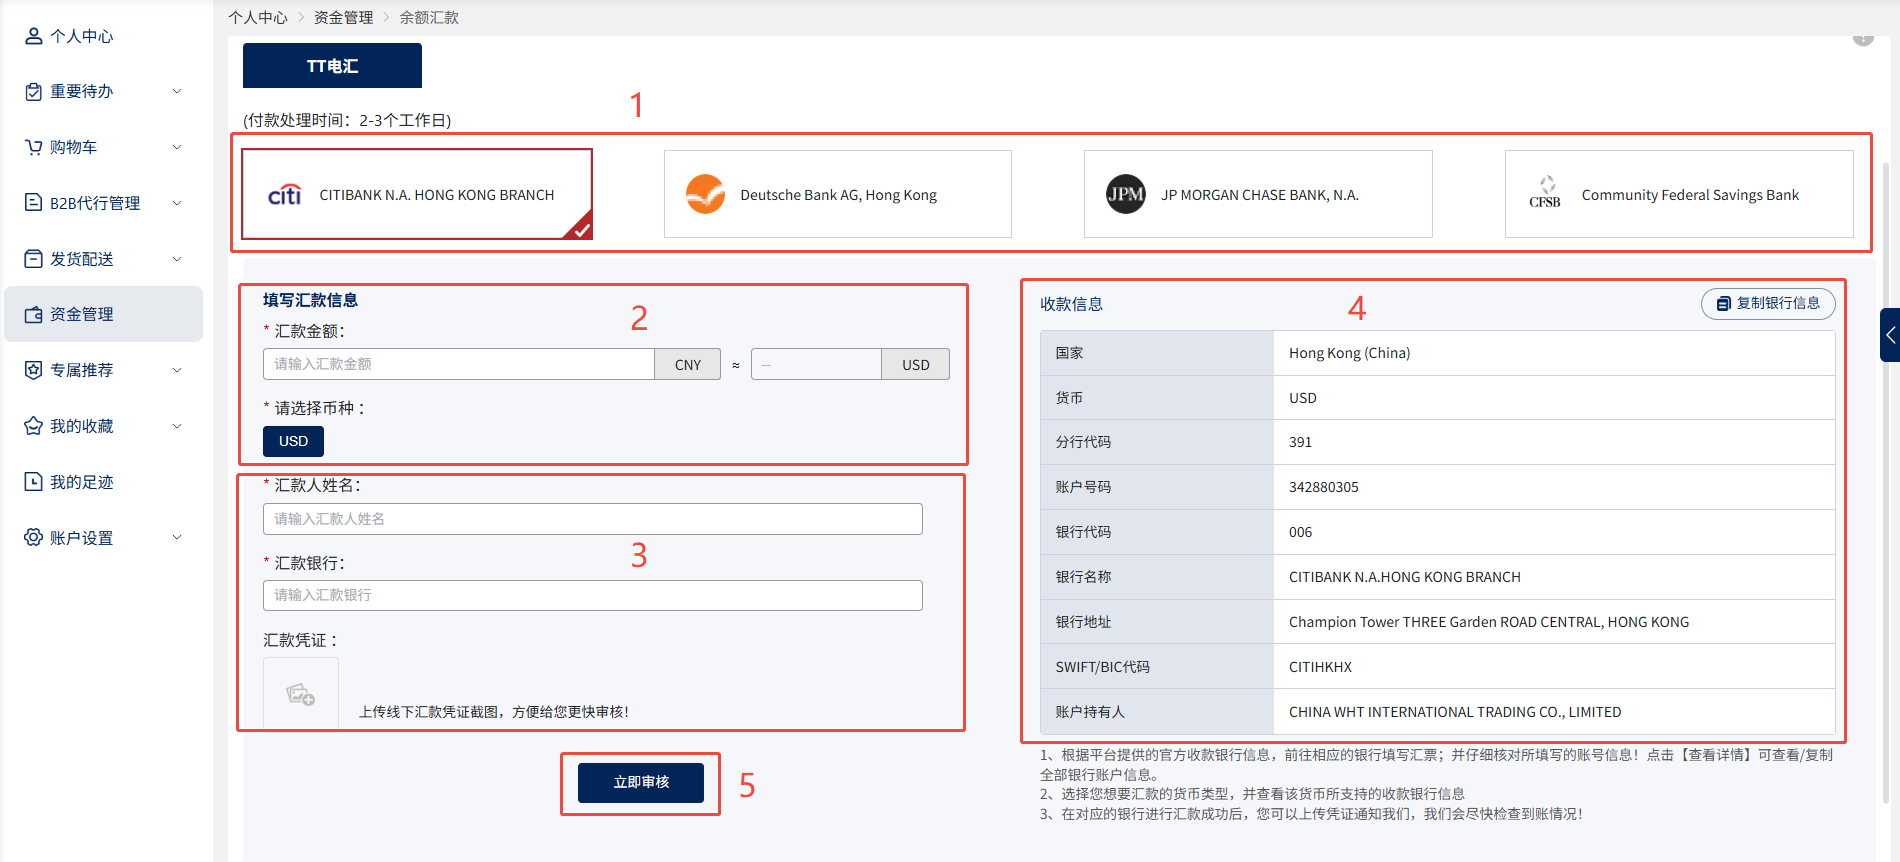Focus the 汇款银行 input field
1900x862 pixels.
593,595
